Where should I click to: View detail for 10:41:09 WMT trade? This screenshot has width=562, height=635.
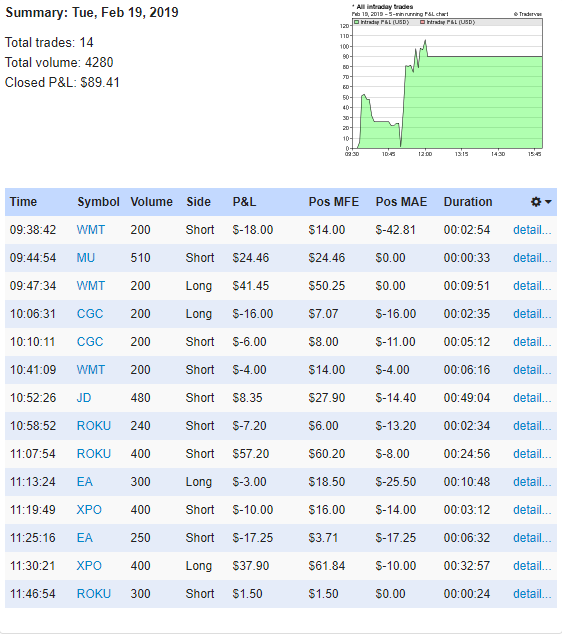(532, 369)
